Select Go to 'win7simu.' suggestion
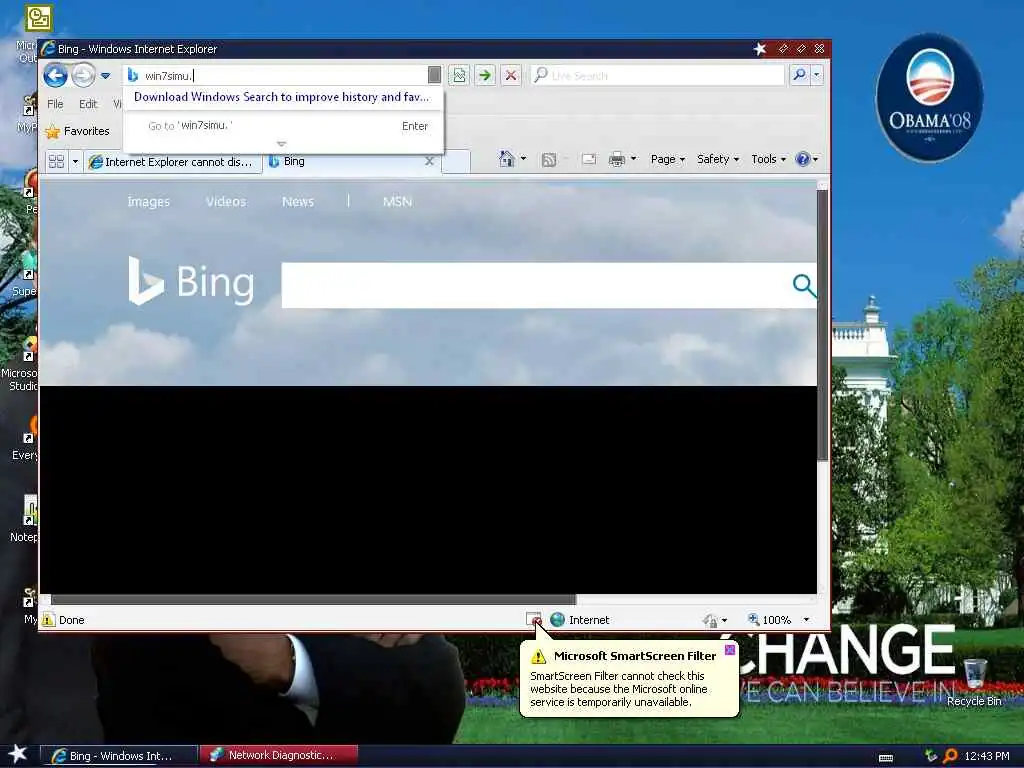The height and width of the screenshot is (768, 1024). click(283, 125)
